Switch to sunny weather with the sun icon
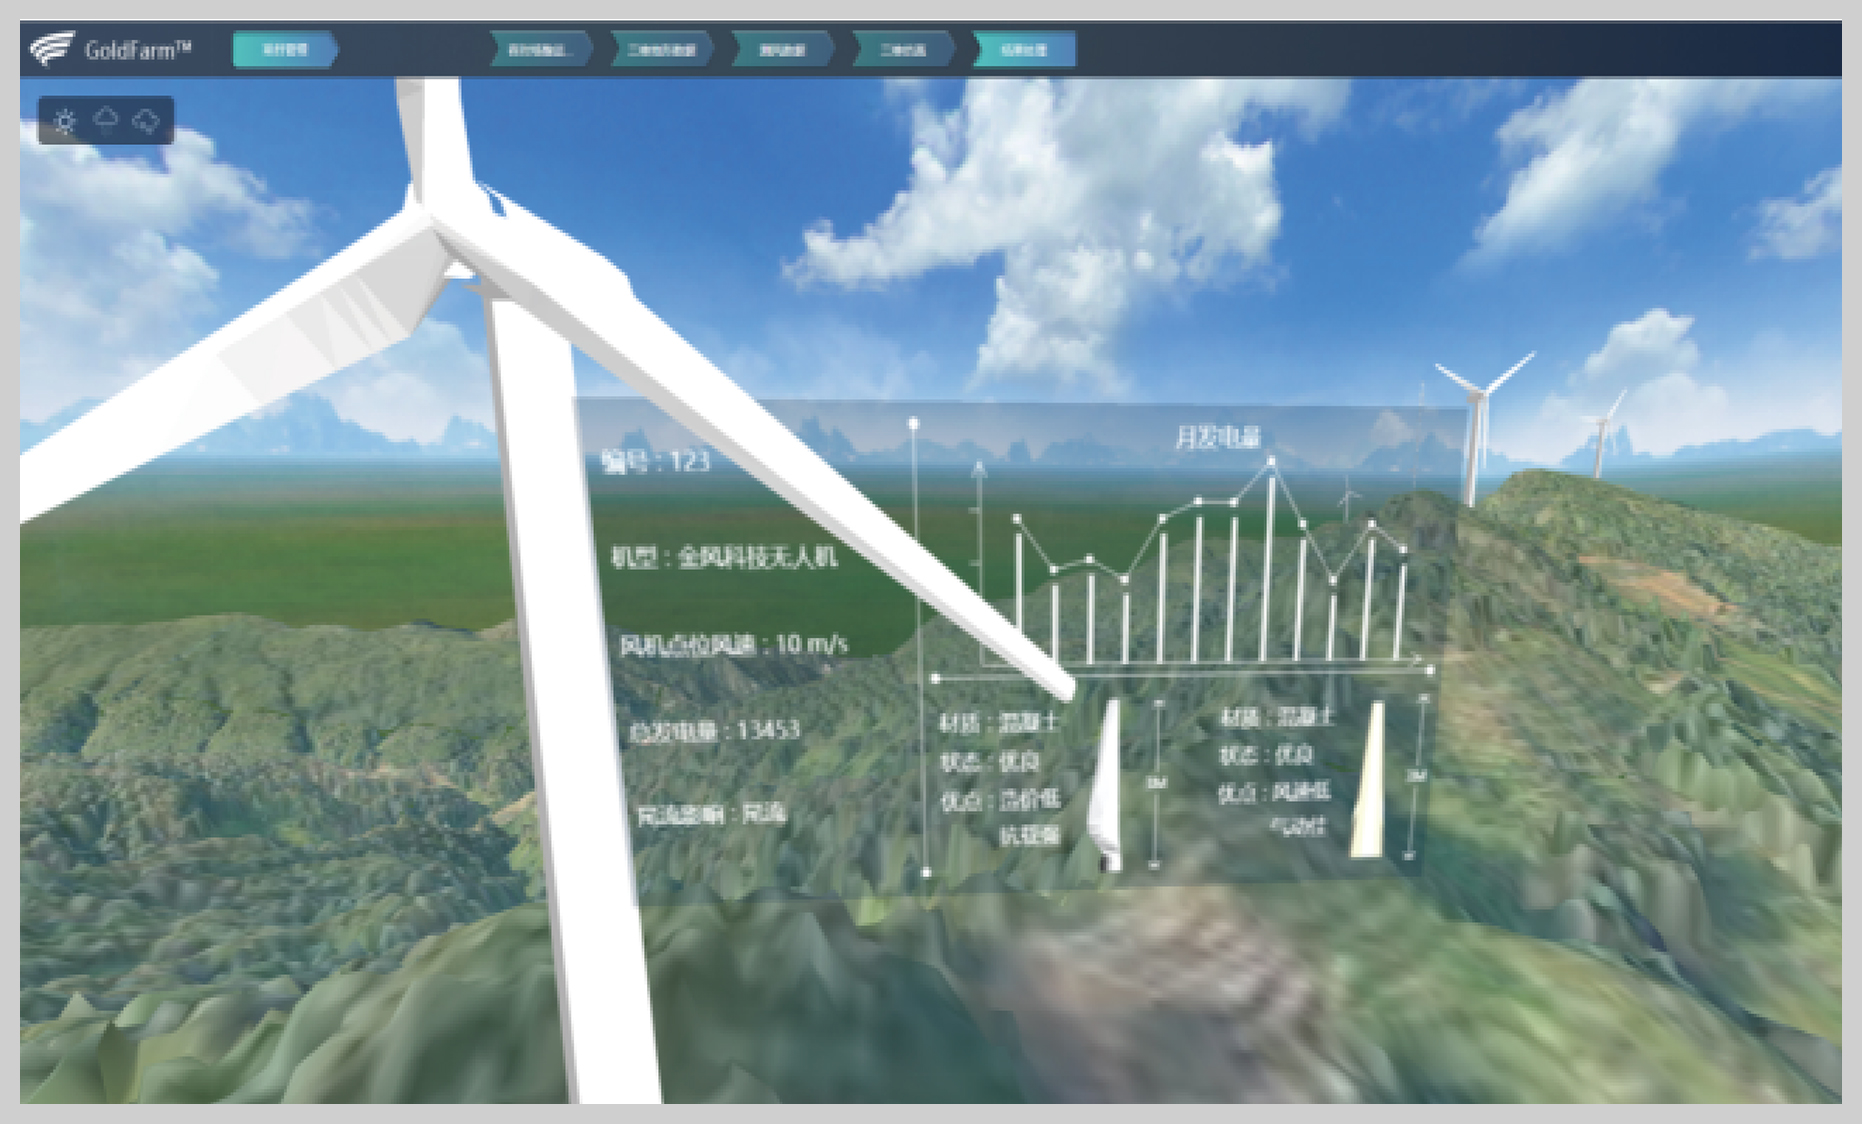 [65, 122]
